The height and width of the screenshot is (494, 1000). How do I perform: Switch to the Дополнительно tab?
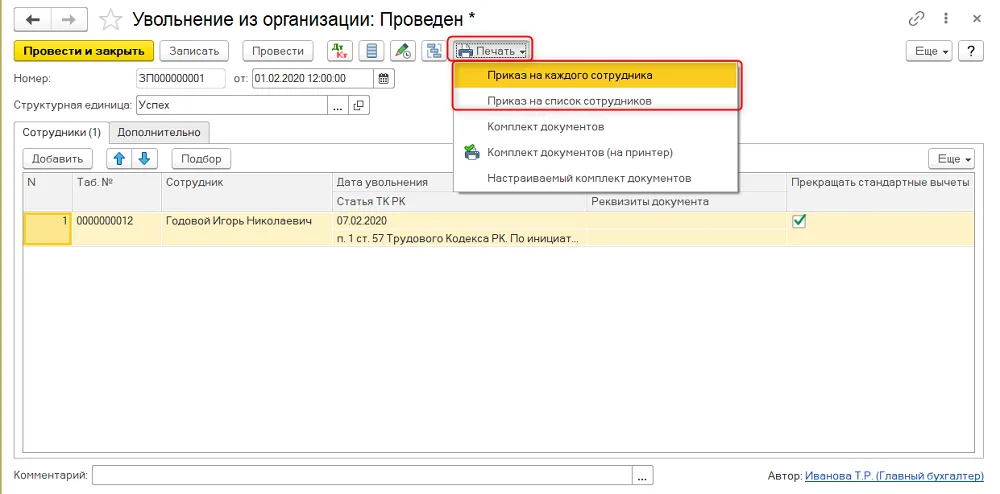pos(159,133)
